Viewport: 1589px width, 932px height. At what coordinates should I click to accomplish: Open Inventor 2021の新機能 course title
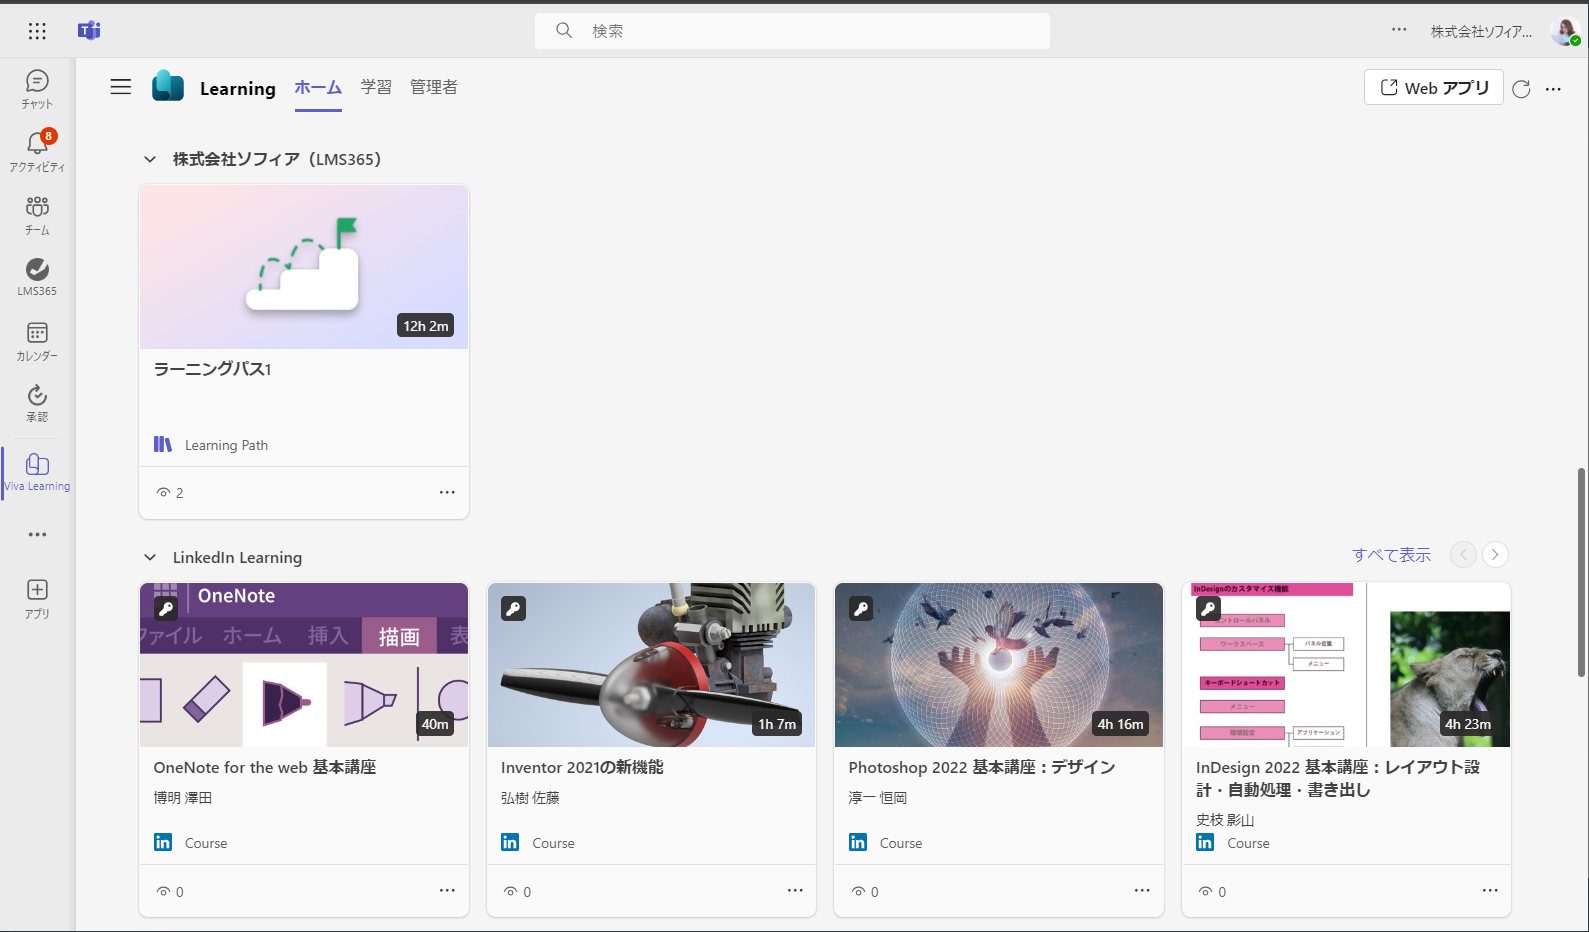pyautogui.click(x=582, y=767)
